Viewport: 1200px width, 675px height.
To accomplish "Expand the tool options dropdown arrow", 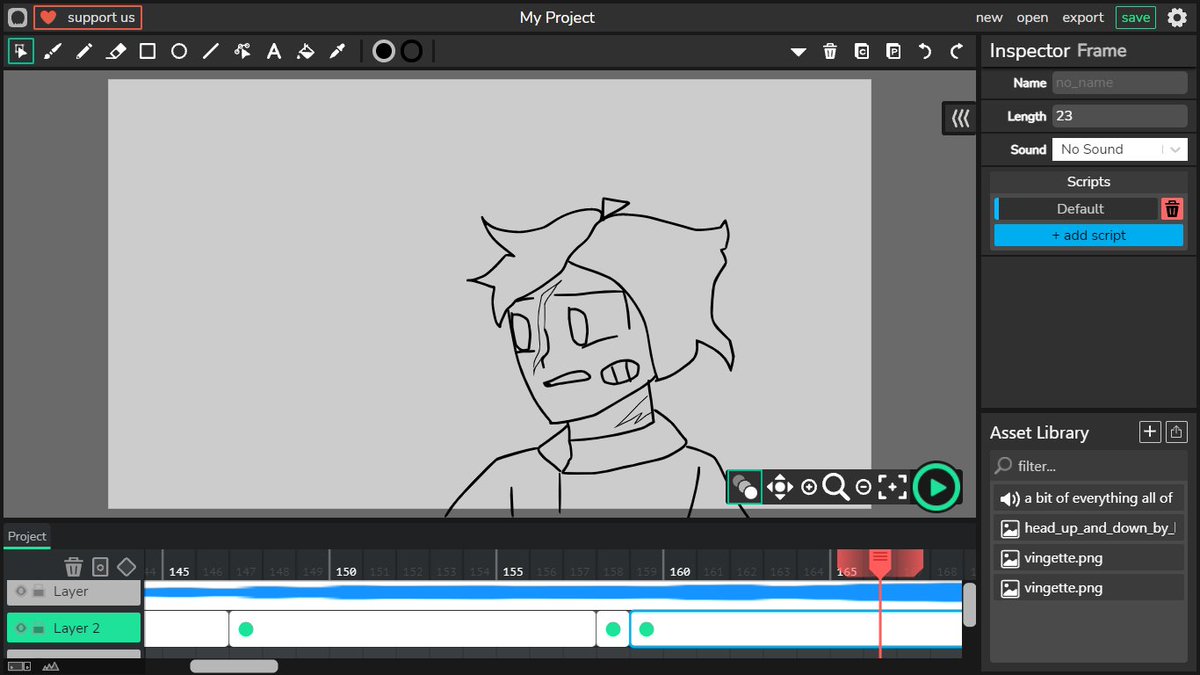I will point(798,52).
